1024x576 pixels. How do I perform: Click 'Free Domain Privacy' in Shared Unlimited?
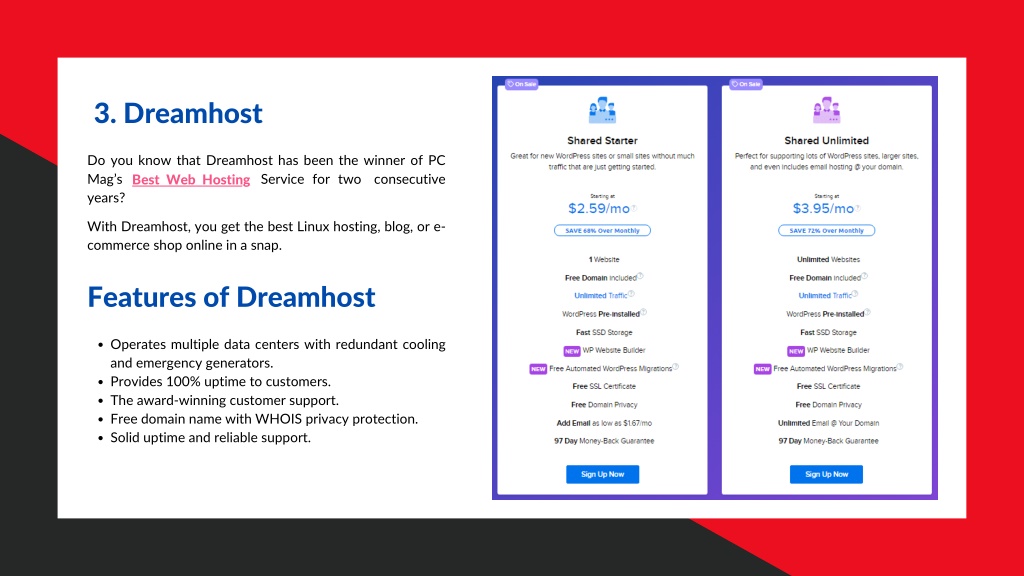point(828,405)
